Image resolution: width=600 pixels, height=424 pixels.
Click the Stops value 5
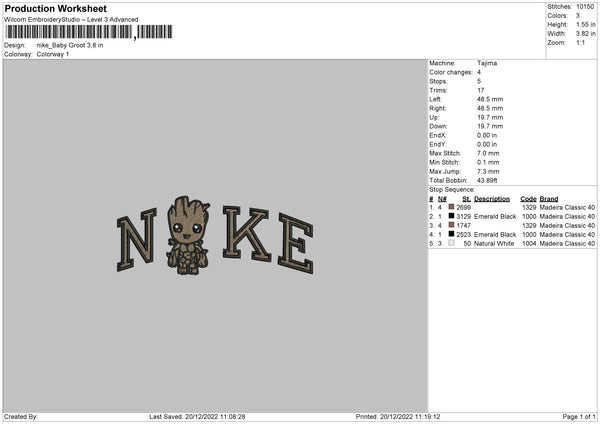click(479, 81)
